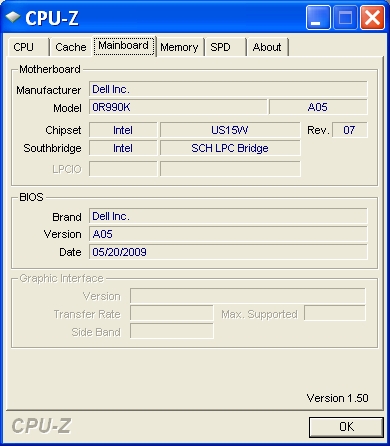
Task: Close the CPU-Z window
Action: (372, 17)
